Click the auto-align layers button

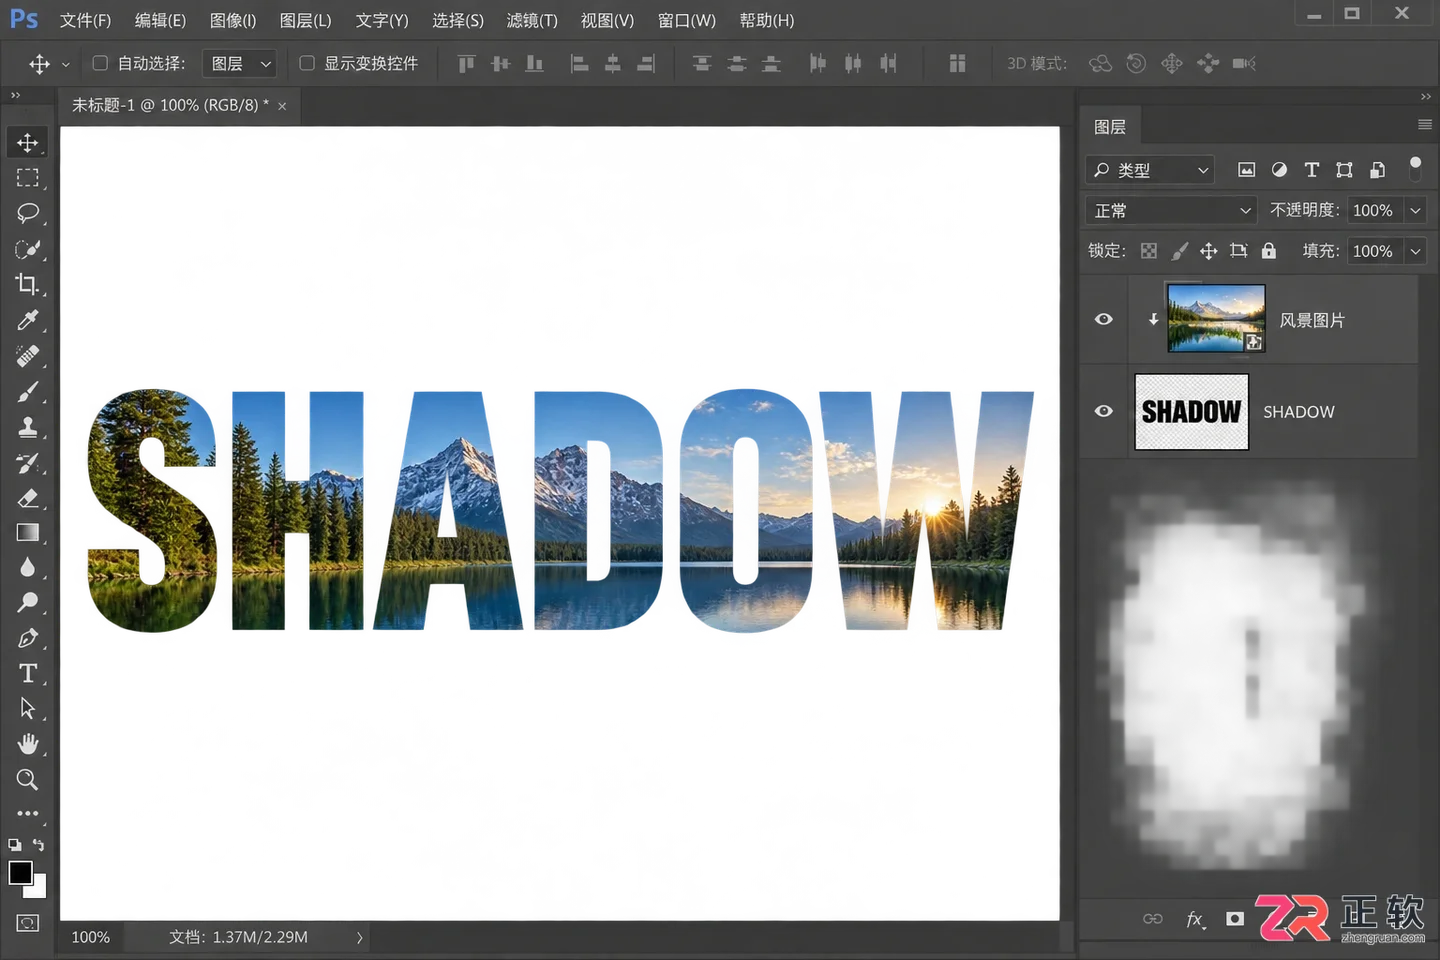pyautogui.click(x=957, y=64)
